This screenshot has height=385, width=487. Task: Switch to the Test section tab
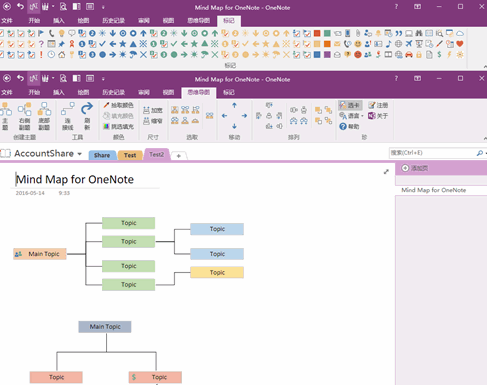(130, 155)
